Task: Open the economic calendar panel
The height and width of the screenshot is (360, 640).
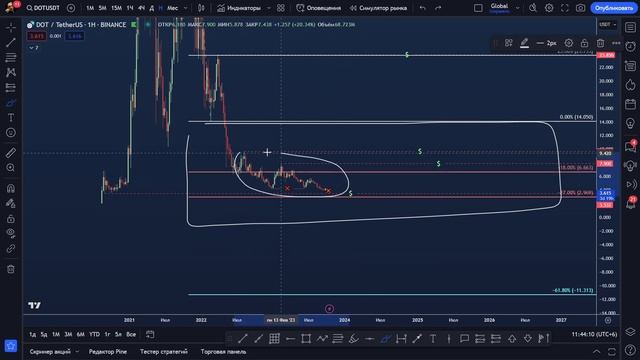Action: (x=631, y=104)
